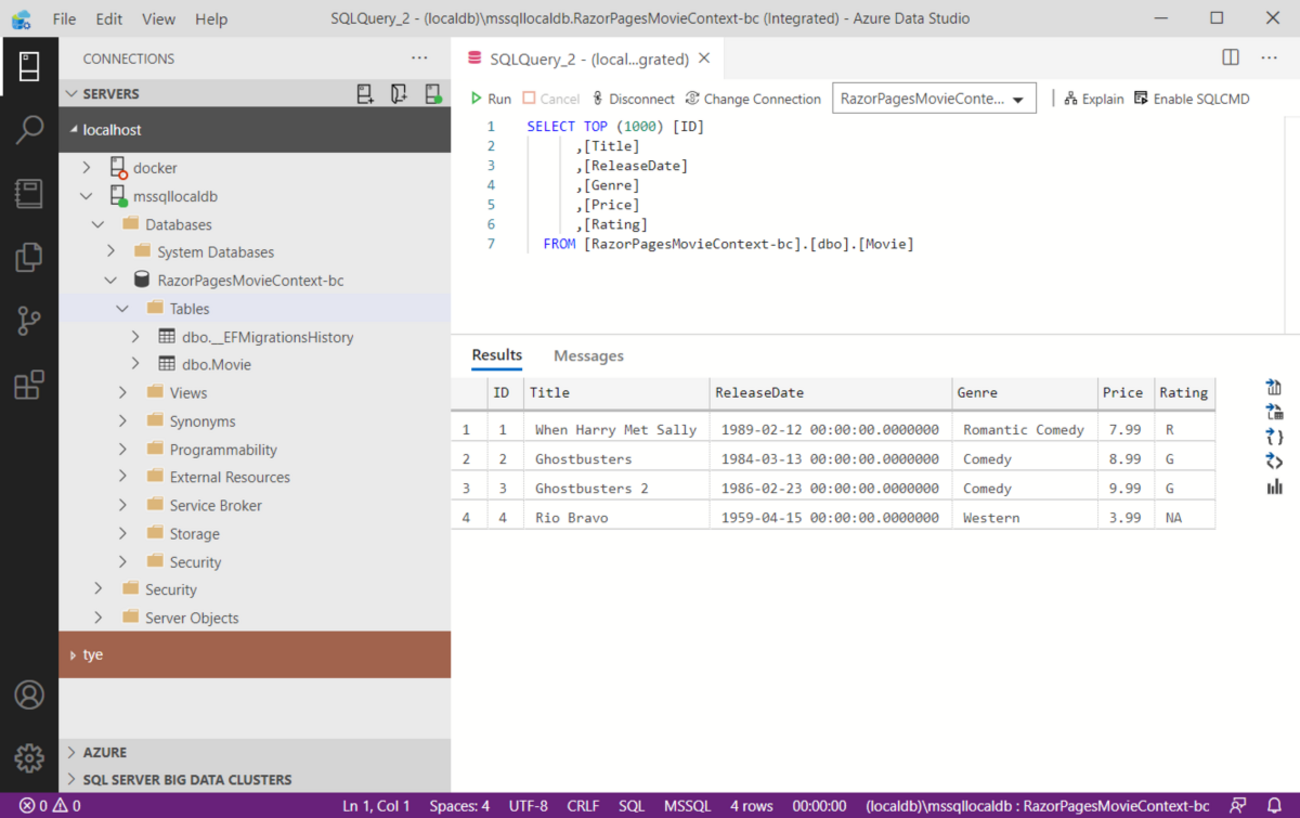
Task: Collapse the mssqllocaldb server node
Action: coord(87,196)
